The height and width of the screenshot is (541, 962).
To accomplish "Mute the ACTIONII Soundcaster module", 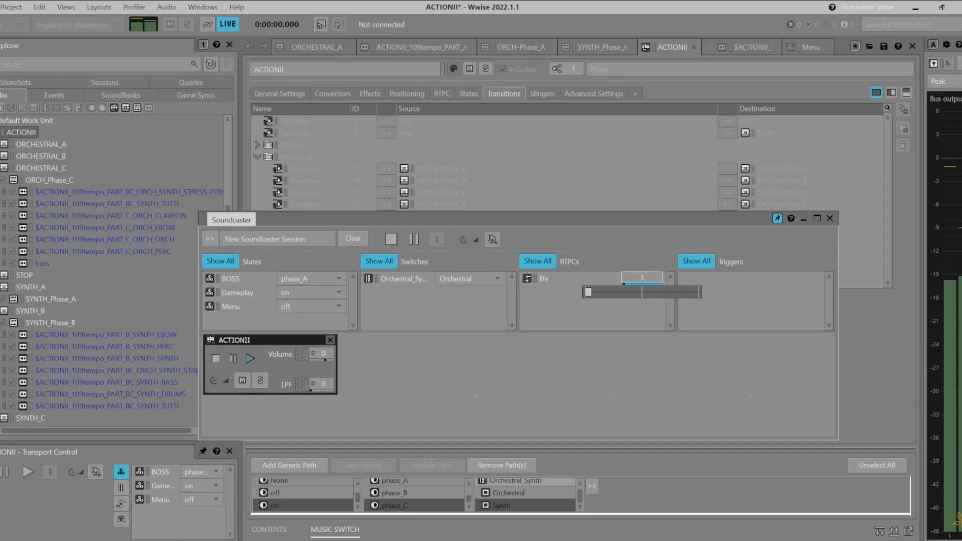I will tap(242, 380).
